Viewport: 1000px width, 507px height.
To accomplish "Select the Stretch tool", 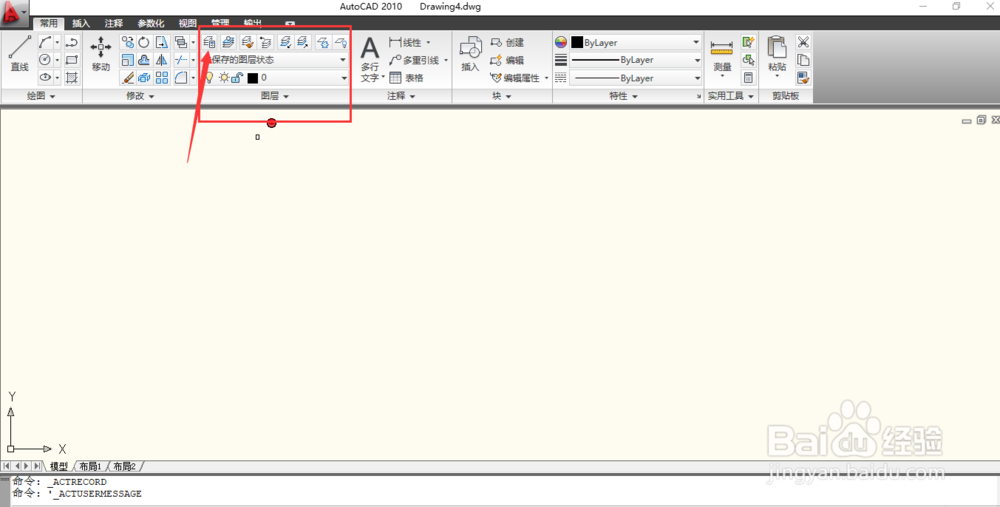I will 162,42.
